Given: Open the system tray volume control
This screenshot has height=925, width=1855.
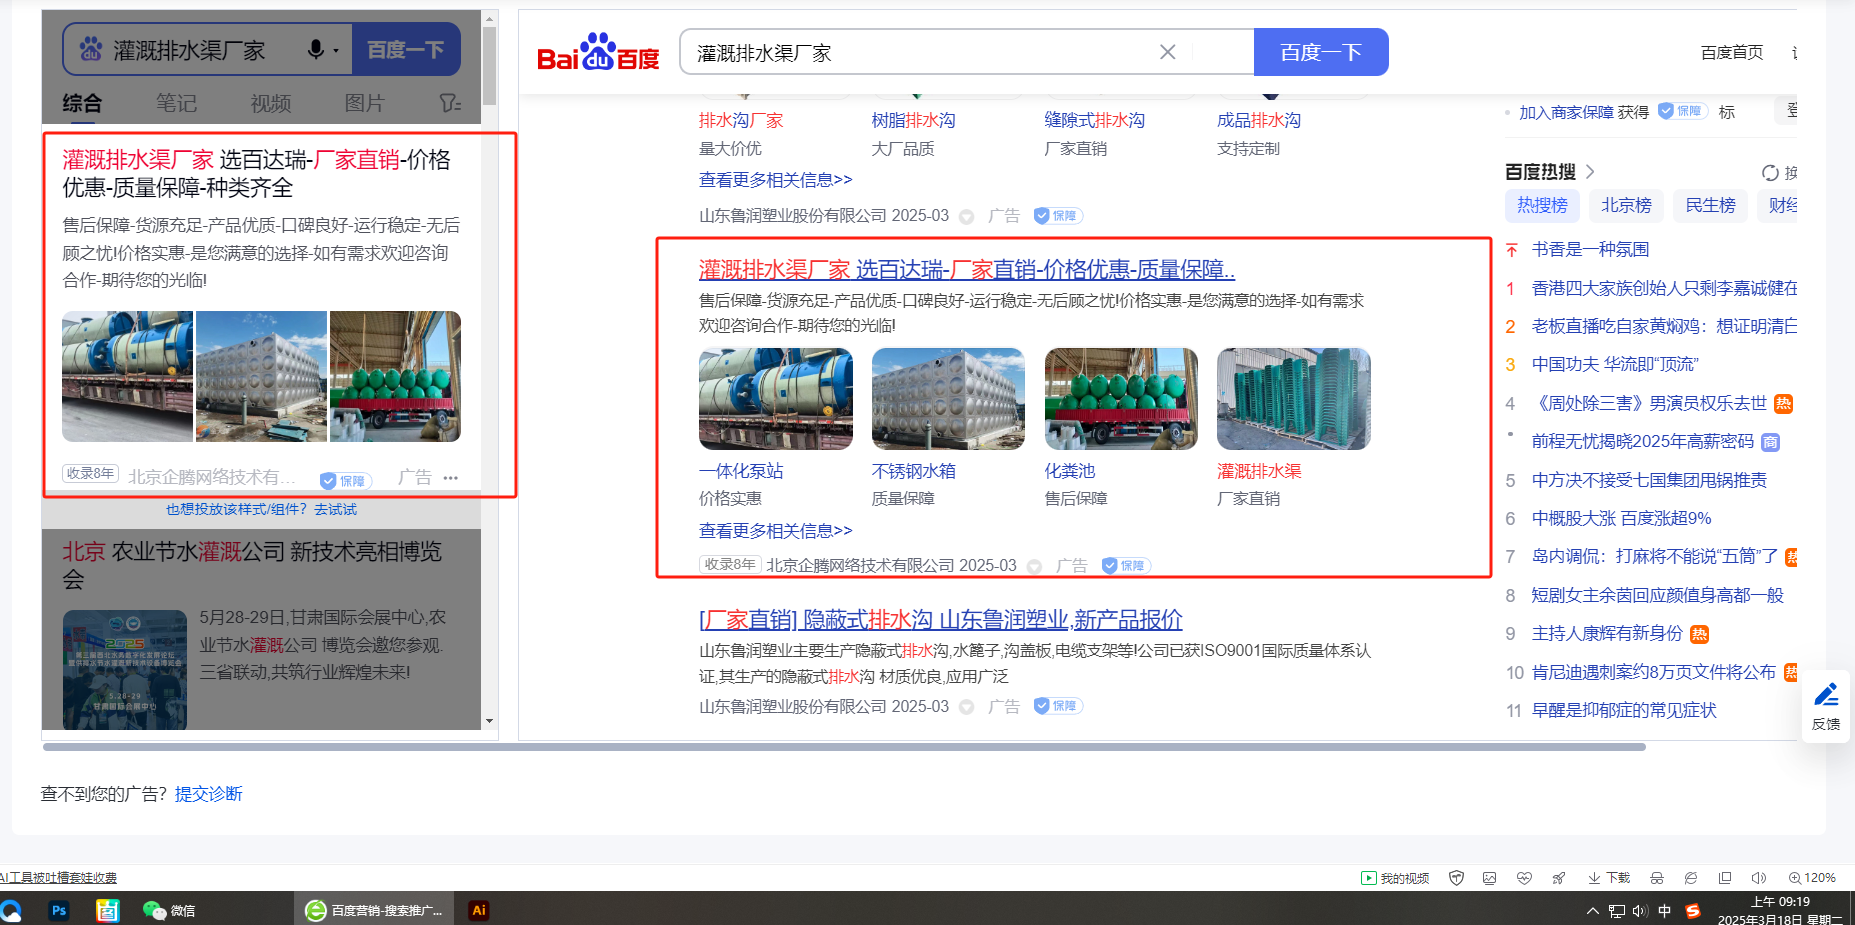Looking at the screenshot, I should [x=1640, y=911].
